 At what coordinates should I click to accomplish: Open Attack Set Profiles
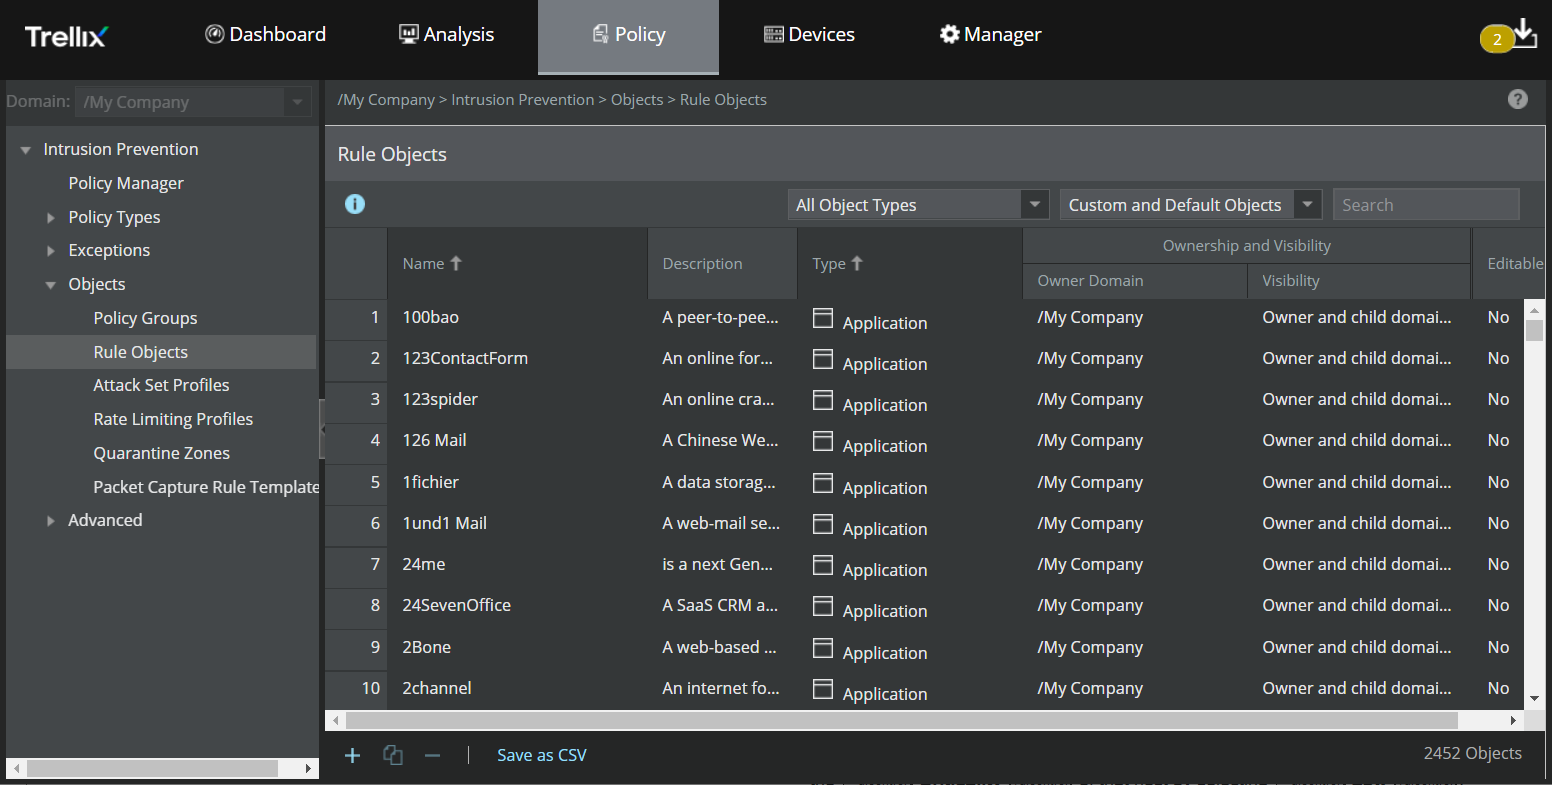click(x=161, y=385)
